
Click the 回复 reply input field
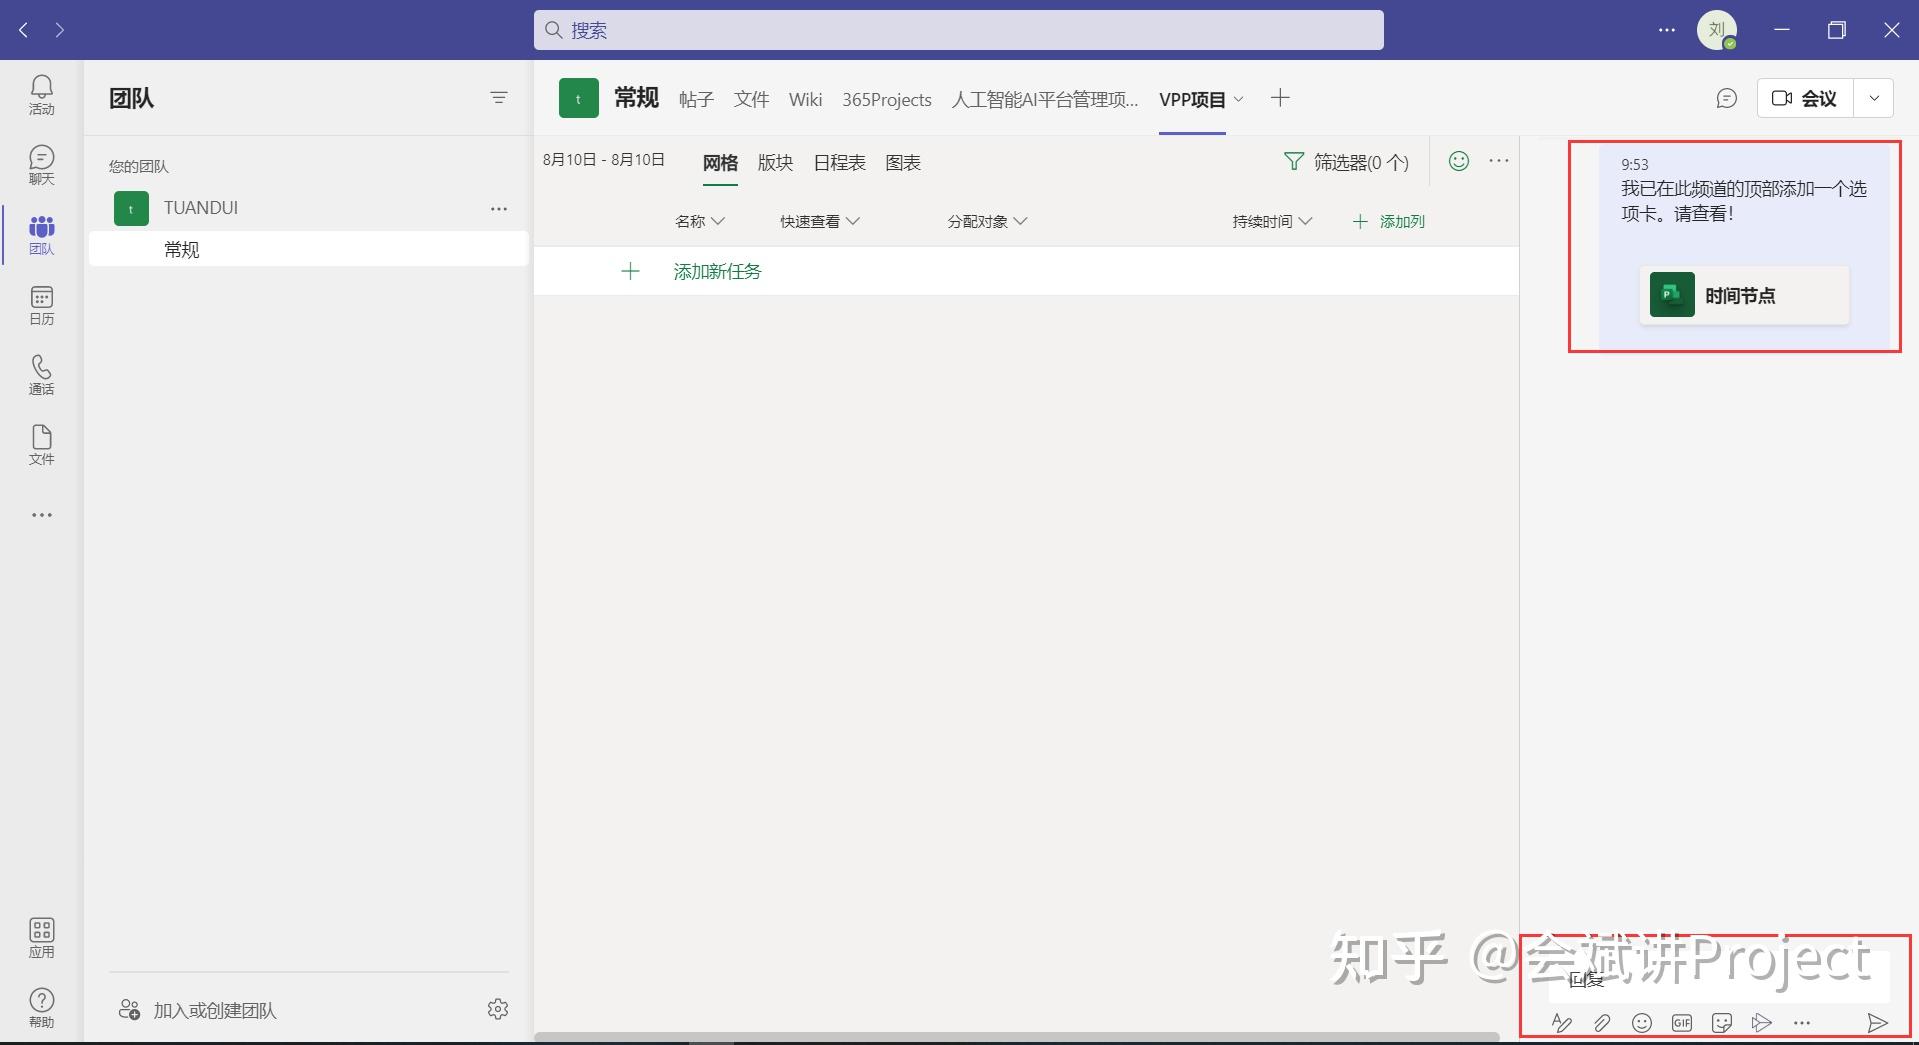pyautogui.click(x=1718, y=978)
